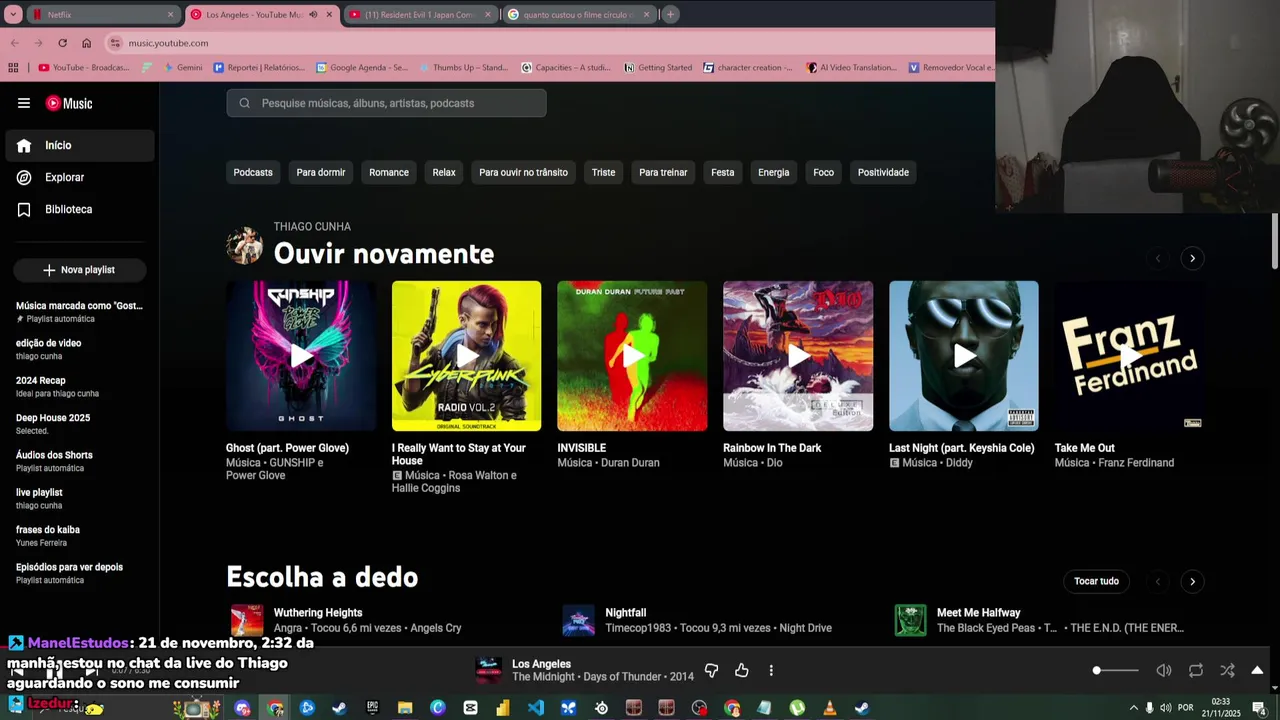Select the Foco mood chip

[x=823, y=172]
